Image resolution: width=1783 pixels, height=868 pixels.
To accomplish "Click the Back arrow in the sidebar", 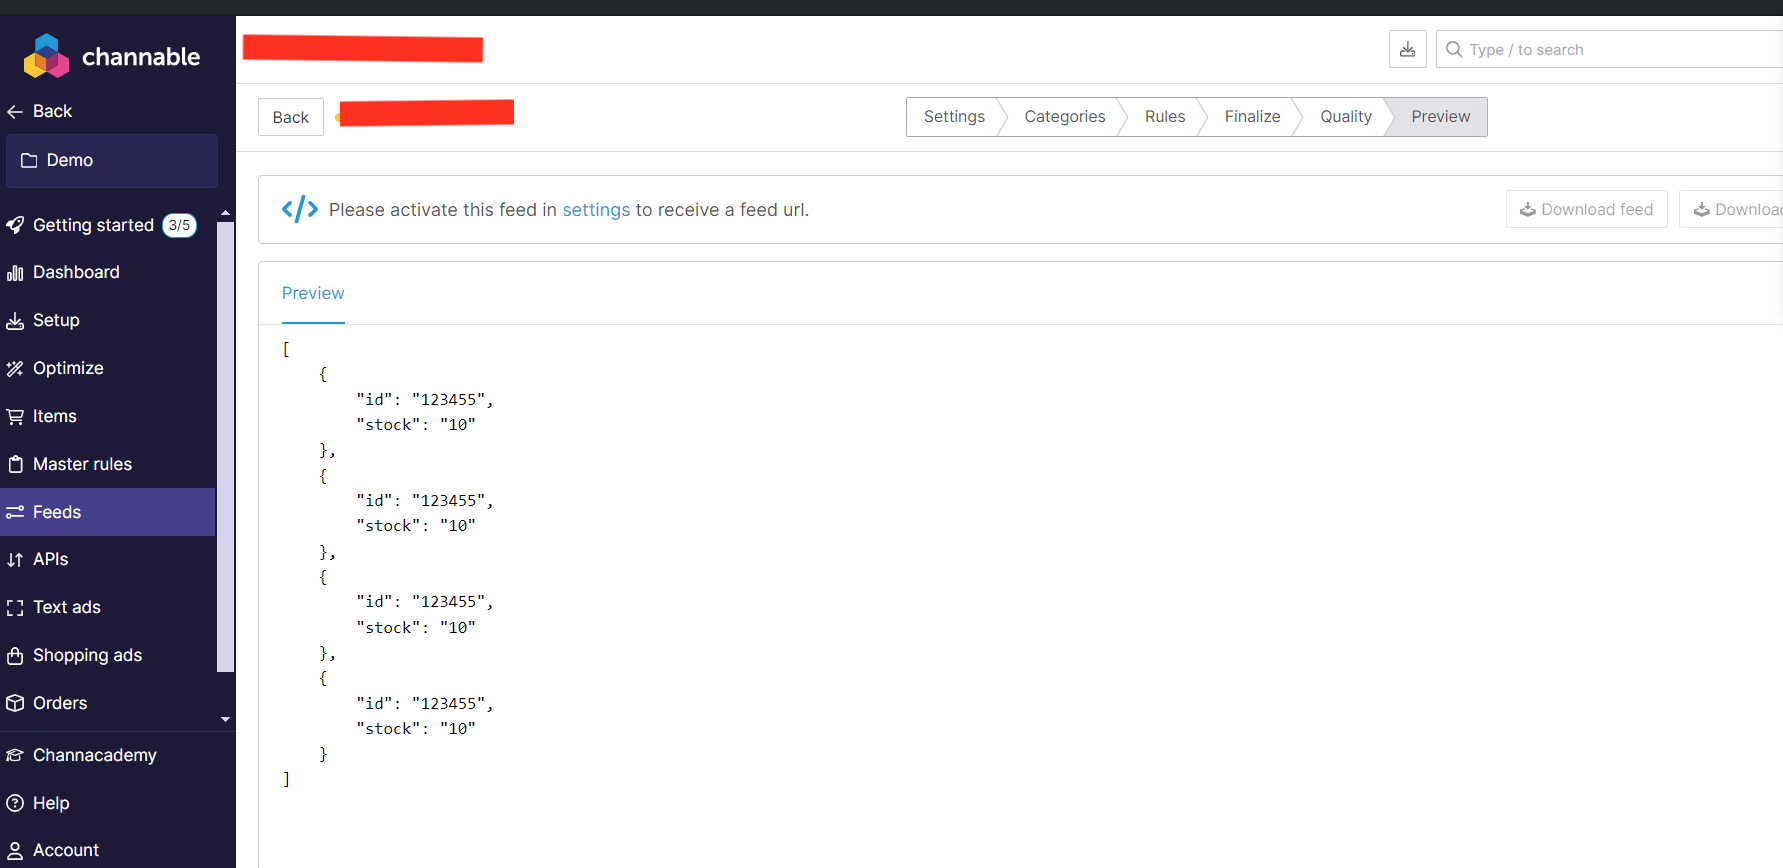I will (x=15, y=112).
